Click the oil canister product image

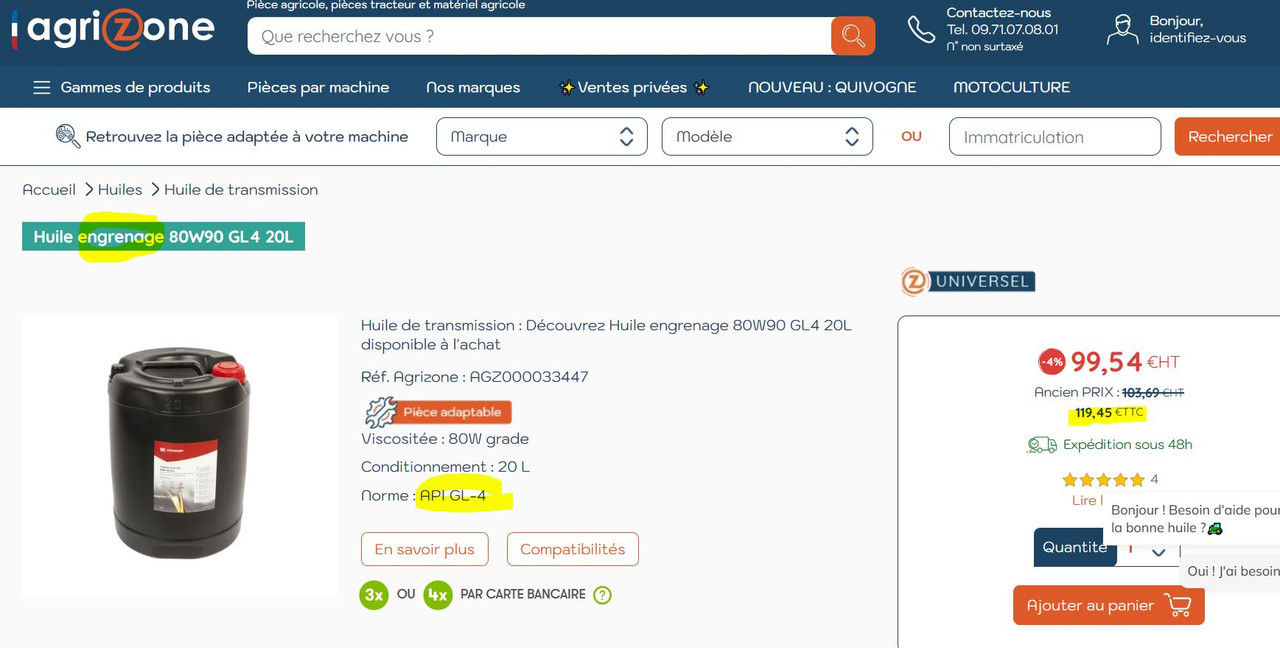pos(180,455)
